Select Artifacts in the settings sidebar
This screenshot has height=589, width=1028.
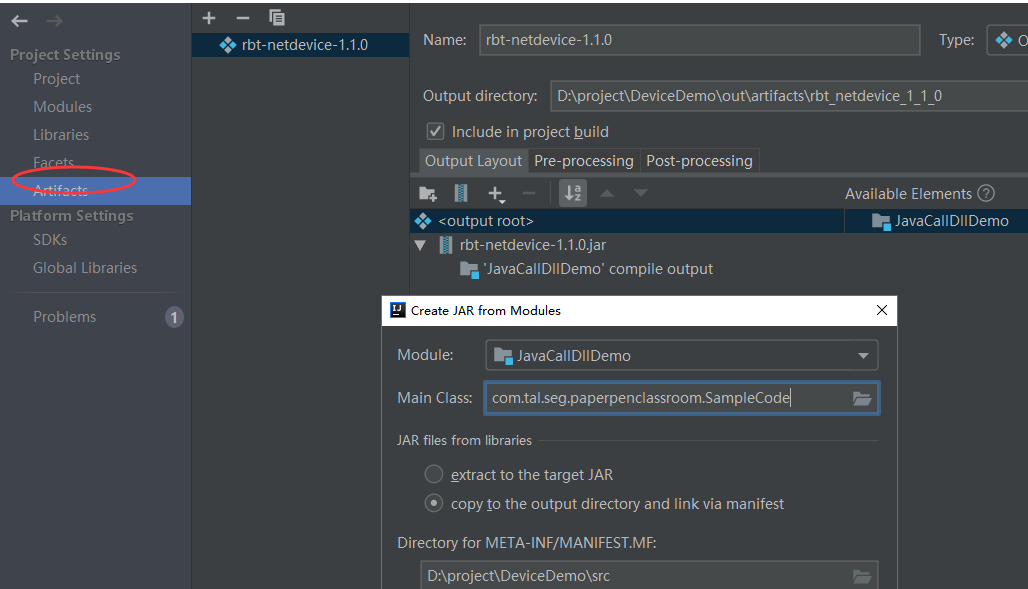tap(95, 191)
